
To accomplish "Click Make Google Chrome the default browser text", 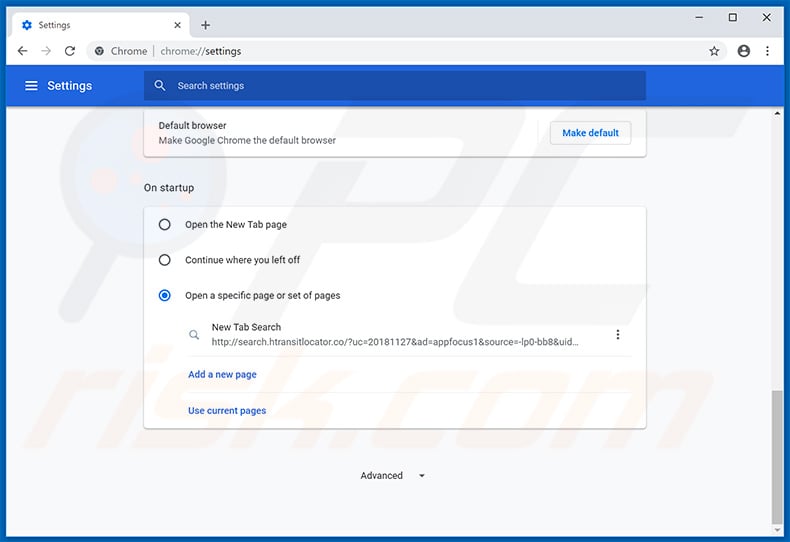I will (247, 140).
